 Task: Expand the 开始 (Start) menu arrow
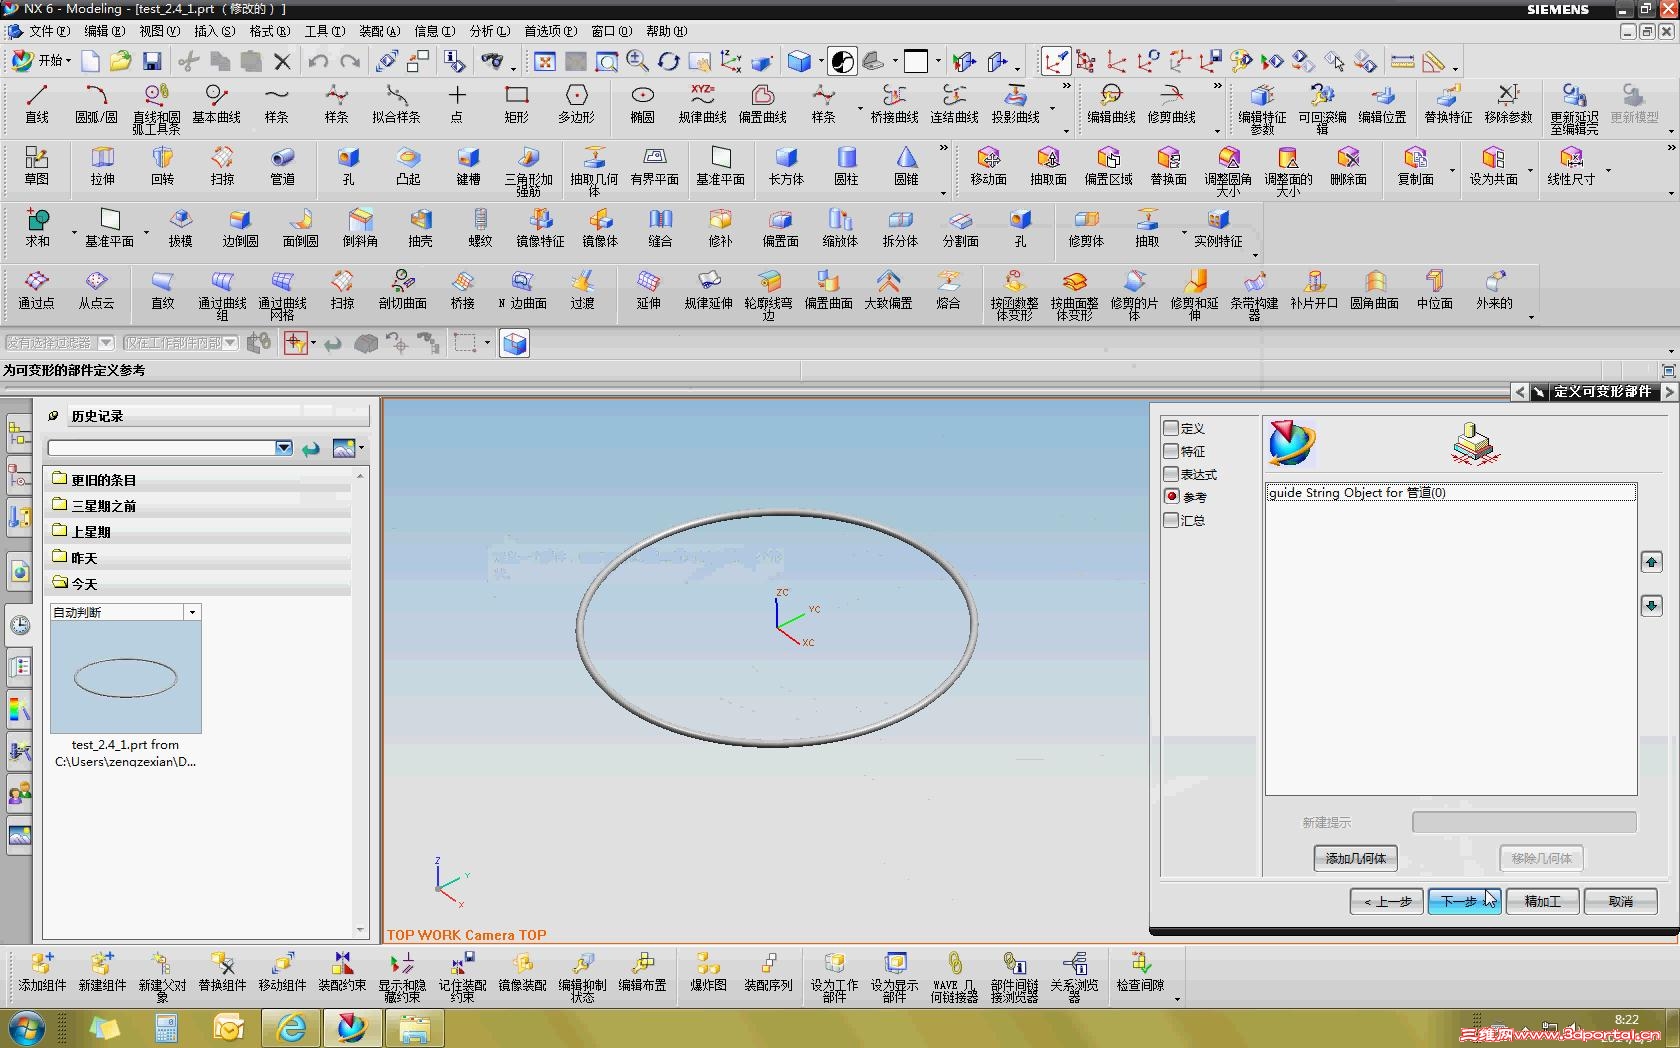[x=68, y=62]
